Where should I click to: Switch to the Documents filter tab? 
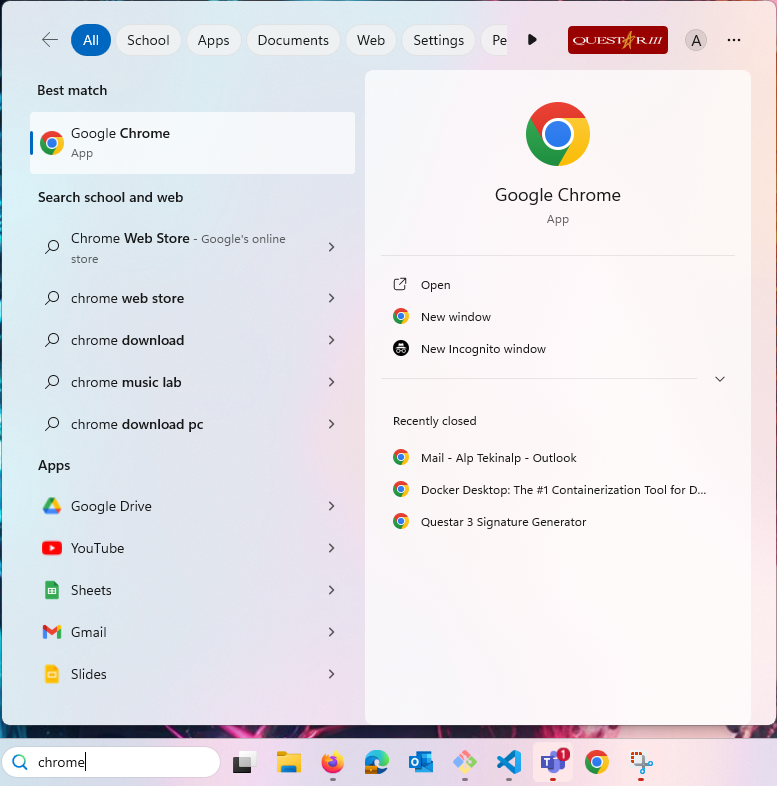coord(293,40)
